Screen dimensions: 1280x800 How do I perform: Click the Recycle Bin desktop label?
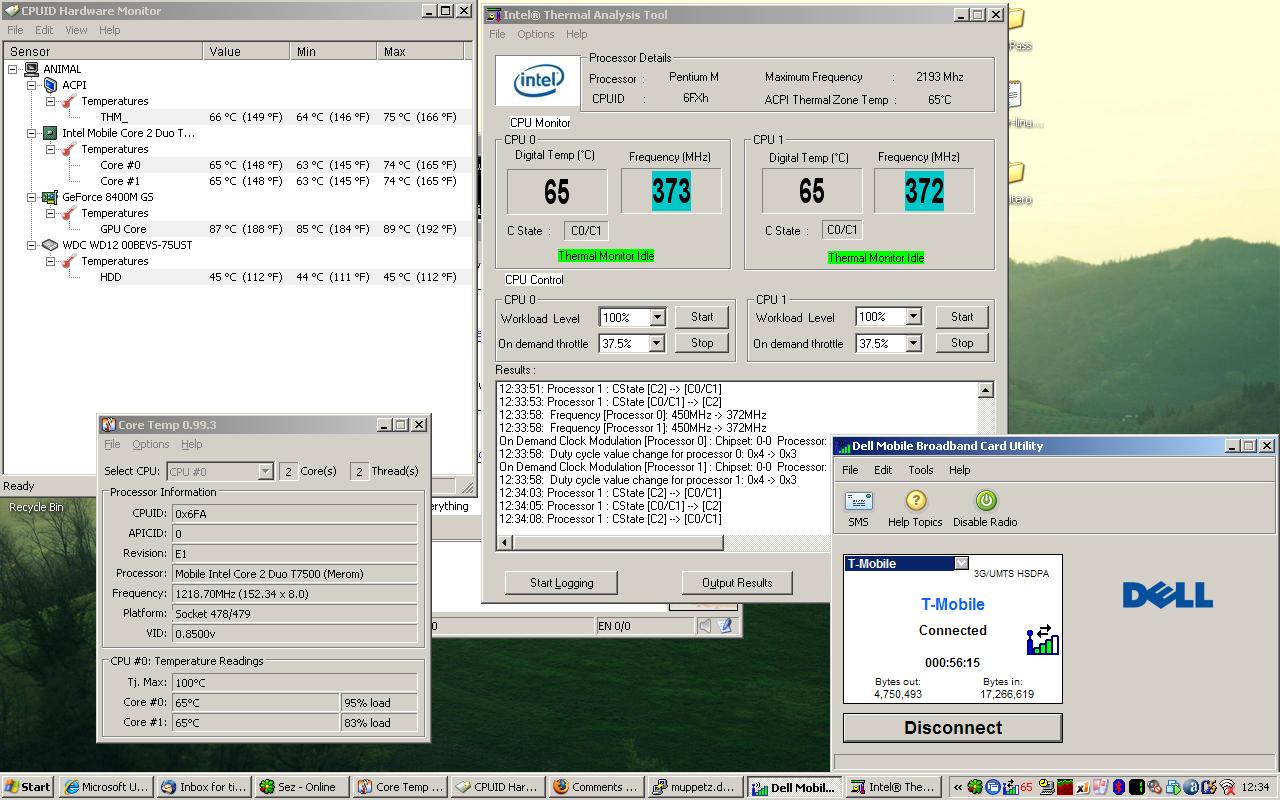[36, 507]
